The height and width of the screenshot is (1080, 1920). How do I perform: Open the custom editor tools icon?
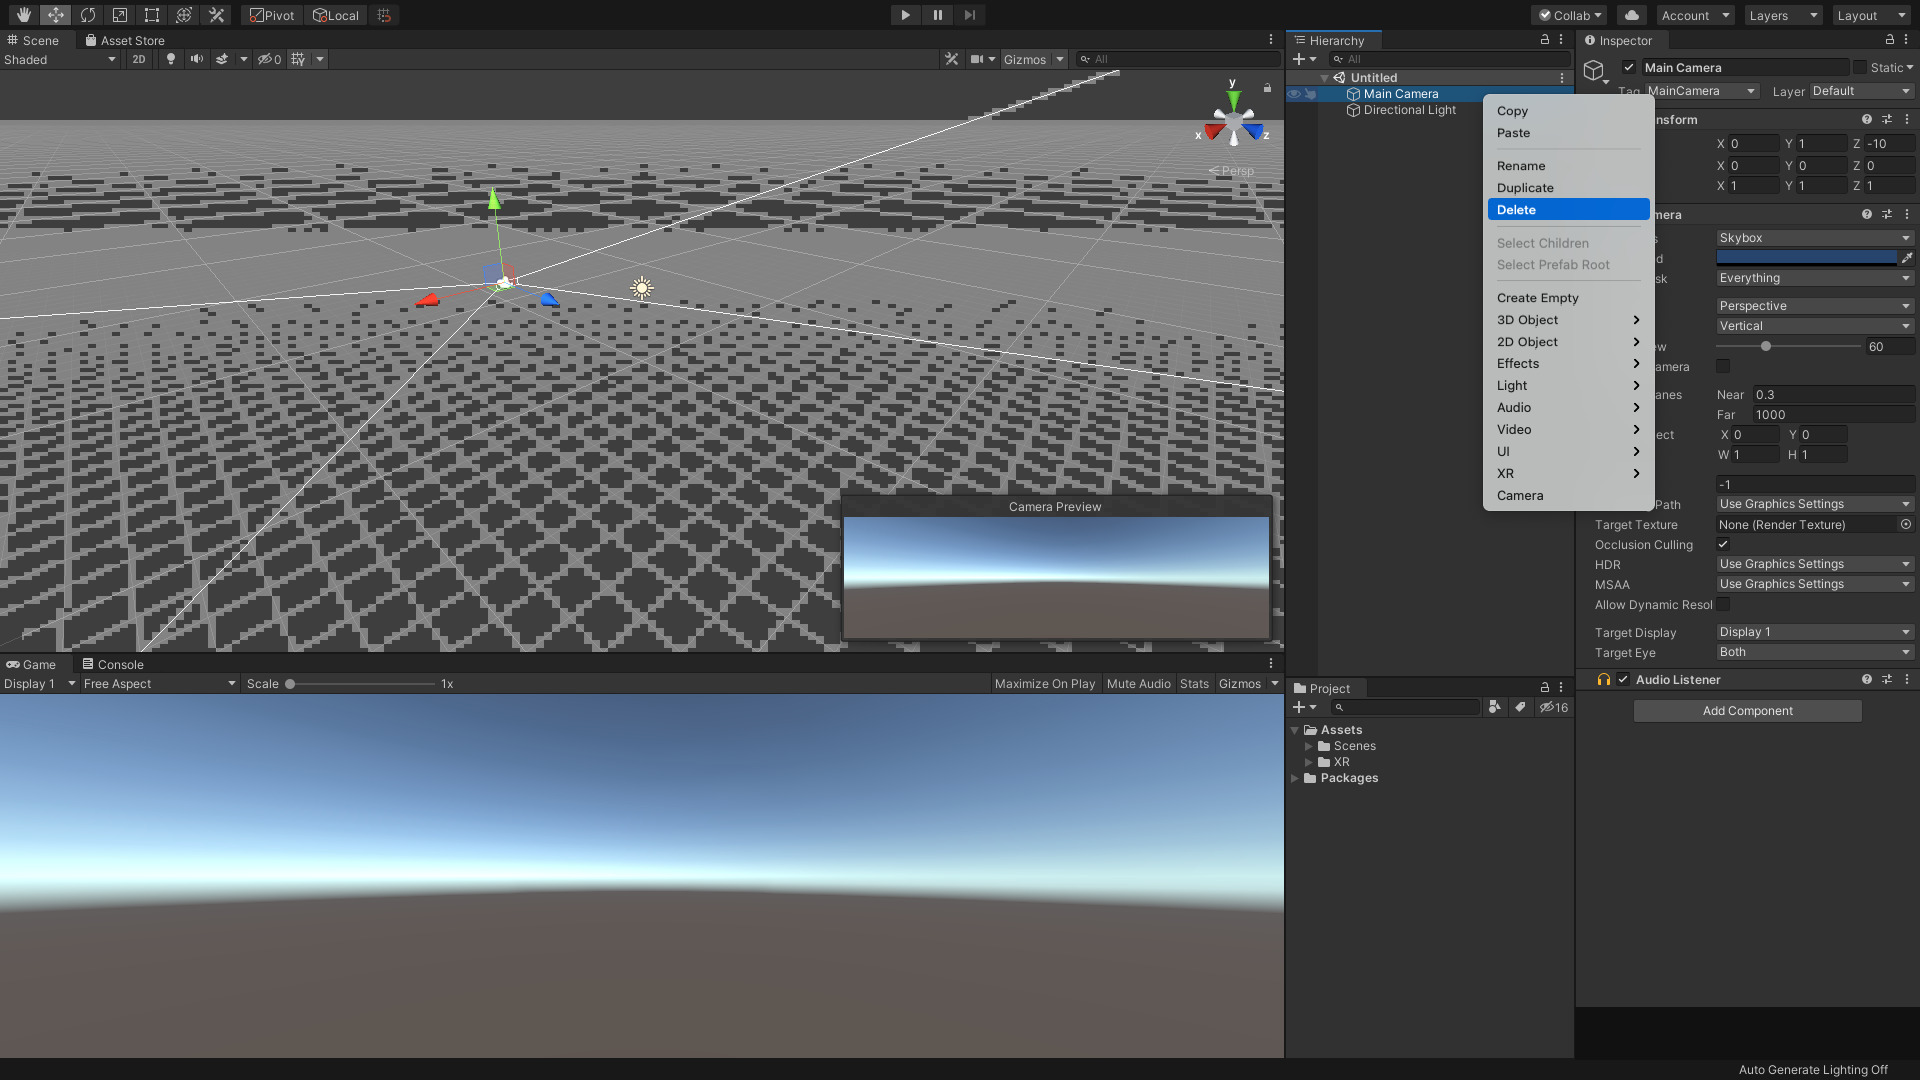(216, 15)
